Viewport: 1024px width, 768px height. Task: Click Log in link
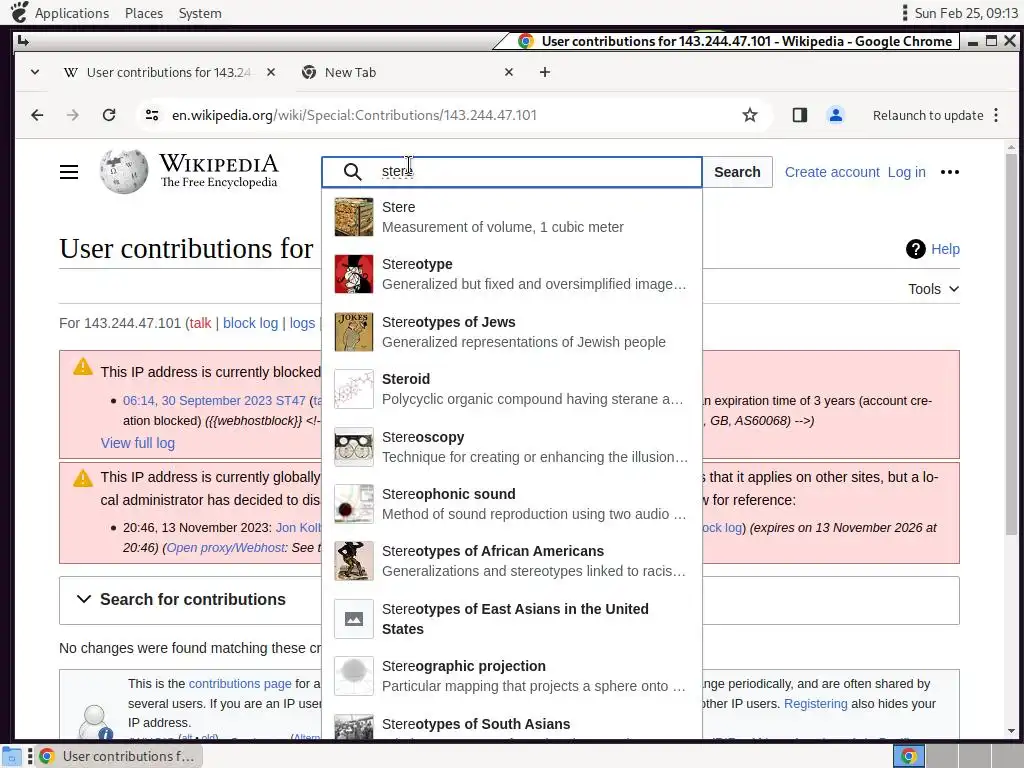point(906,172)
